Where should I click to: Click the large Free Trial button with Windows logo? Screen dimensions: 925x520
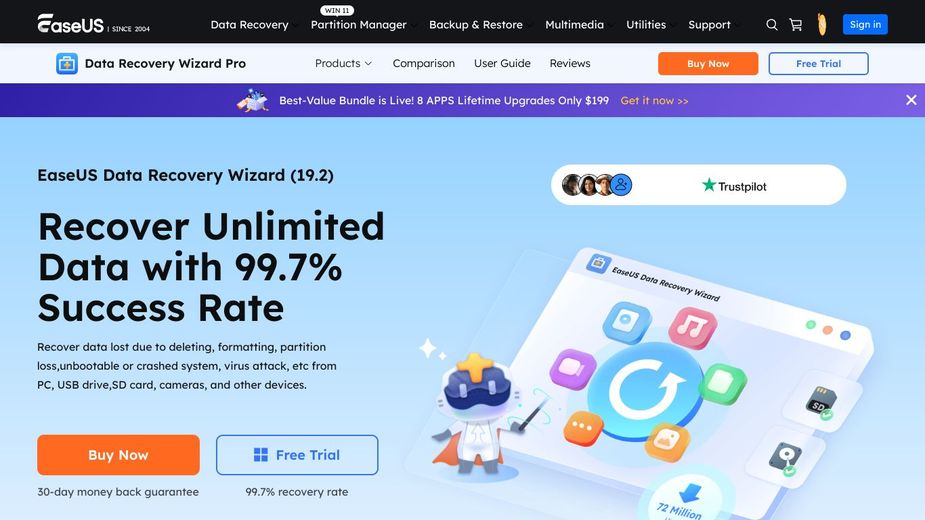tap(297, 455)
